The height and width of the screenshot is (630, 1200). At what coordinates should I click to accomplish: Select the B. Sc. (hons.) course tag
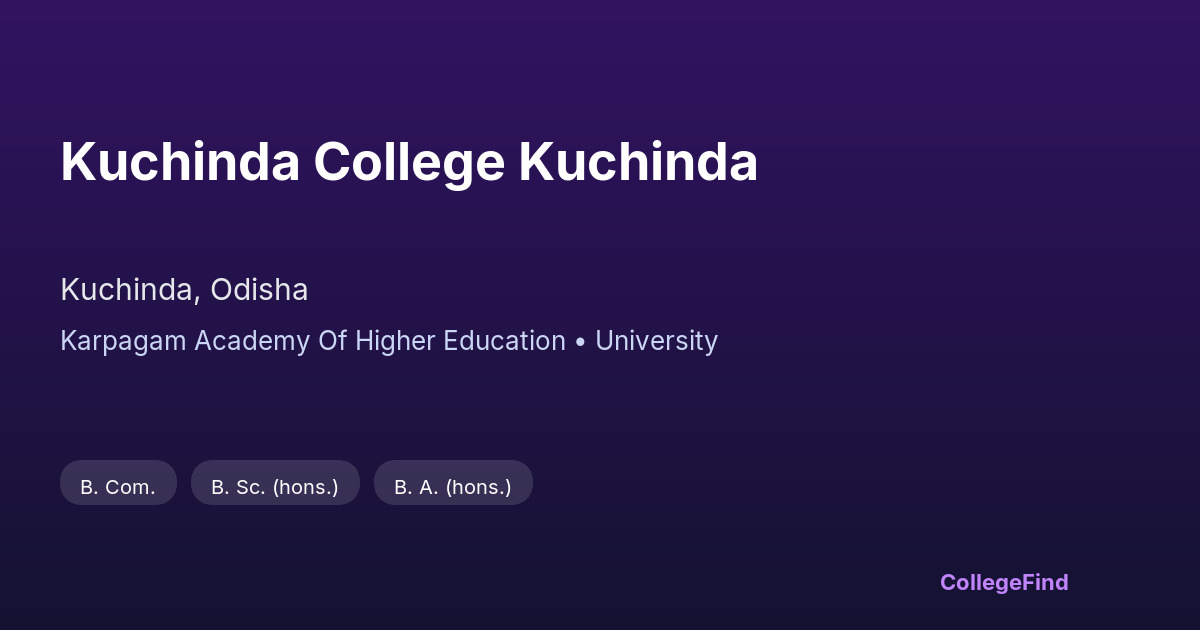[275, 487]
